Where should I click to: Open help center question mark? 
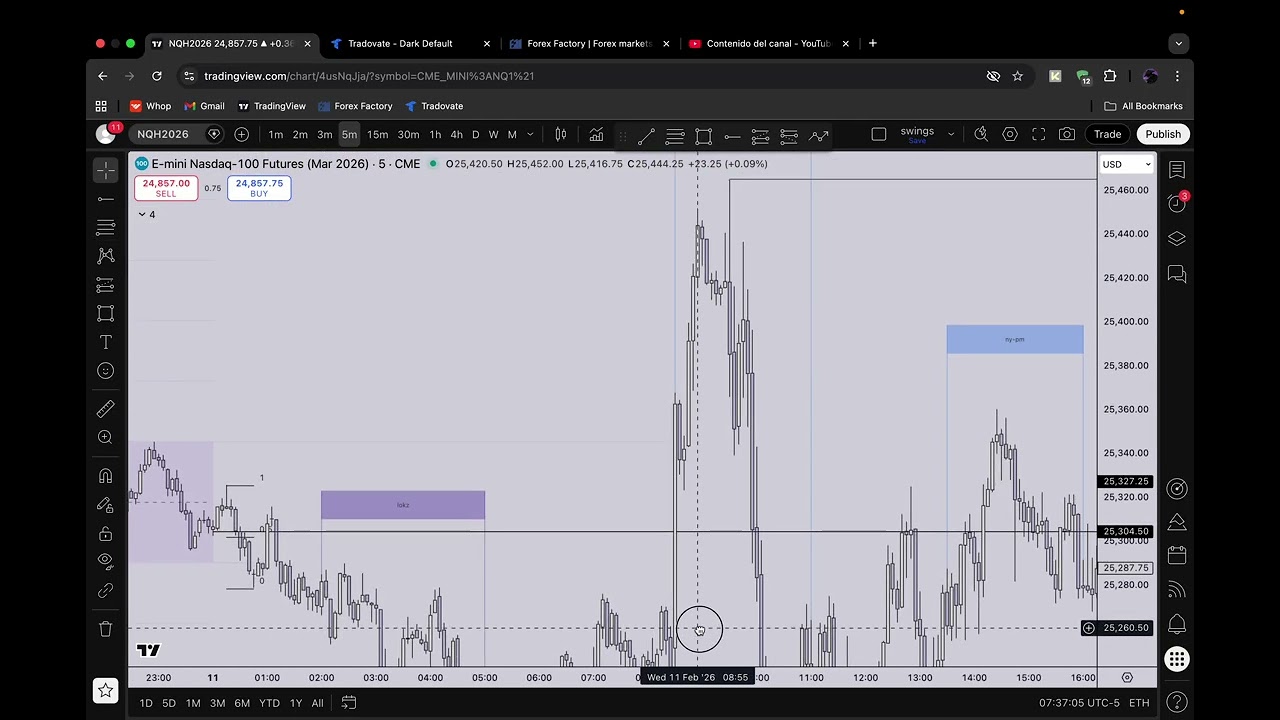tap(1177, 702)
